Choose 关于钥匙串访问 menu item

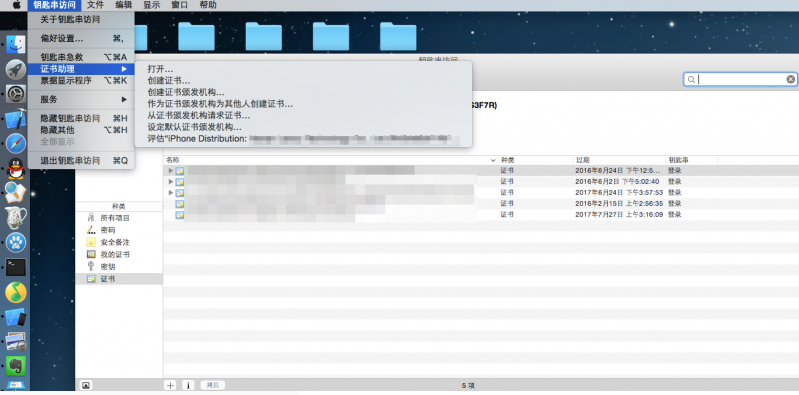coord(81,19)
